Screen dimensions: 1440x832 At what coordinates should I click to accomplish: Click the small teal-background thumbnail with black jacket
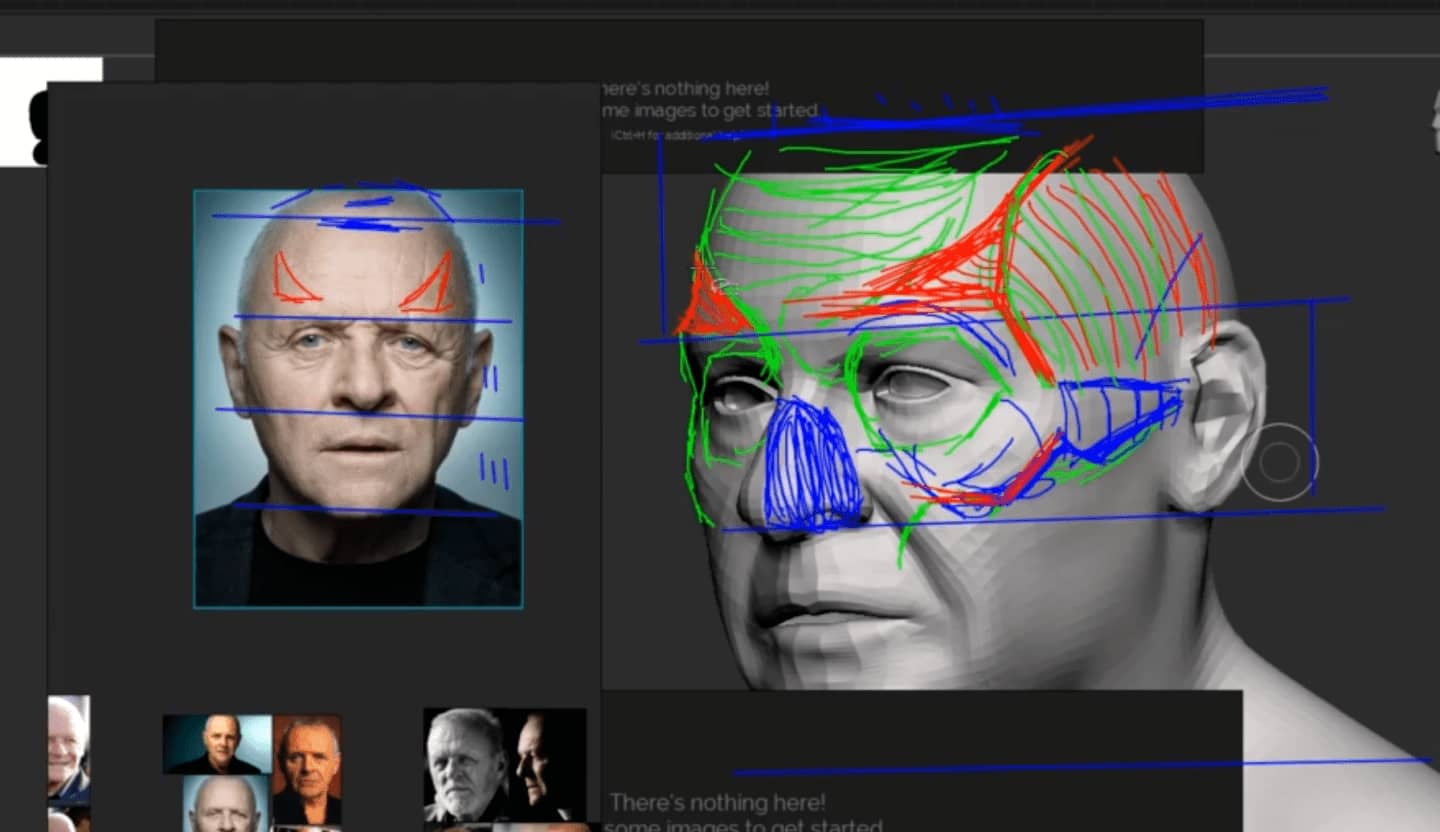tap(217, 744)
